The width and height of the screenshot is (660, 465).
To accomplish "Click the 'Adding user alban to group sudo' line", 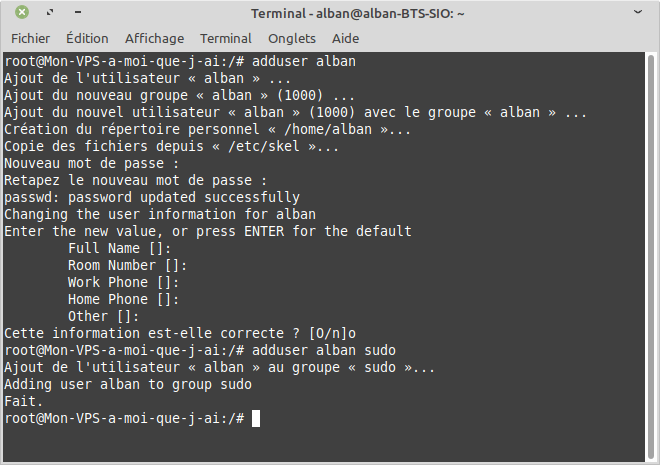I will tap(128, 385).
